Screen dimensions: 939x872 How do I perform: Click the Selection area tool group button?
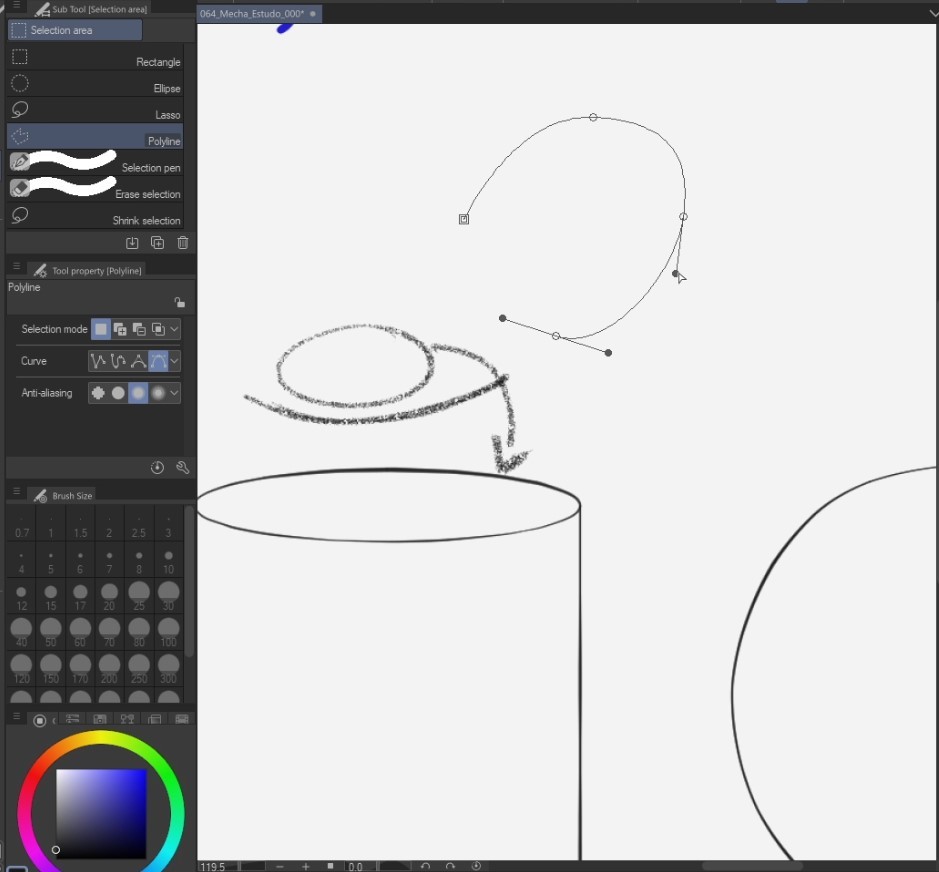(75, 30)
